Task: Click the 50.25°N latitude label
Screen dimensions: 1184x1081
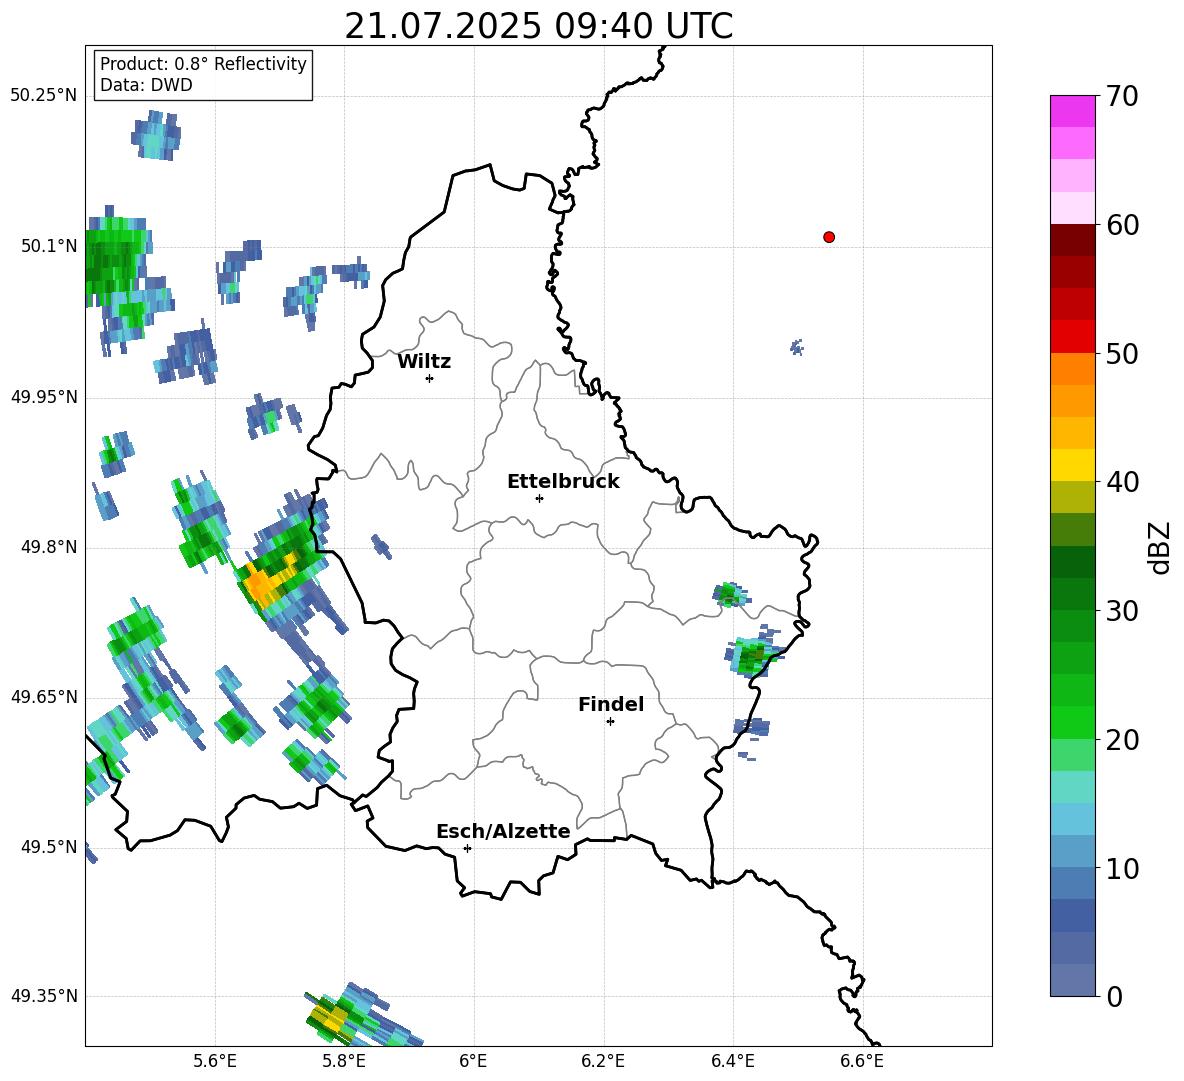Action: coord(43,96)
